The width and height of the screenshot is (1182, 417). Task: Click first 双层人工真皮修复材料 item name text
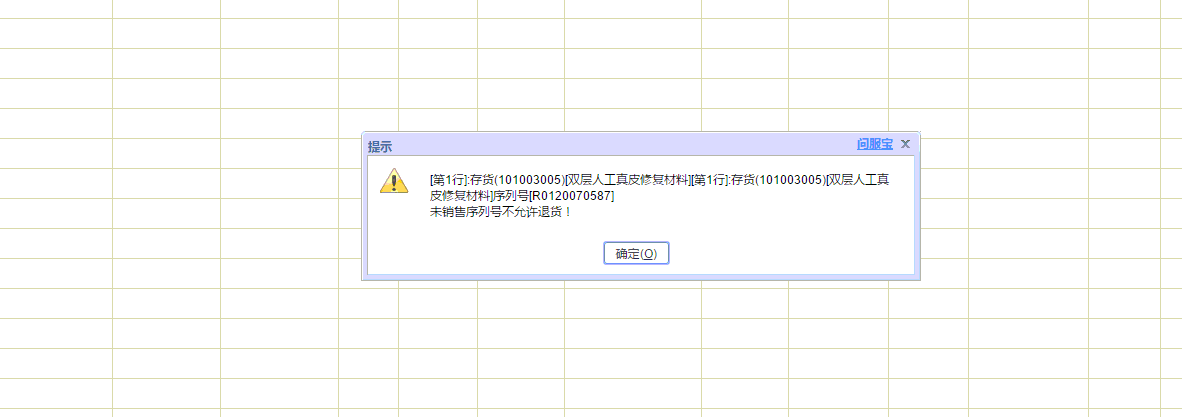628,179
